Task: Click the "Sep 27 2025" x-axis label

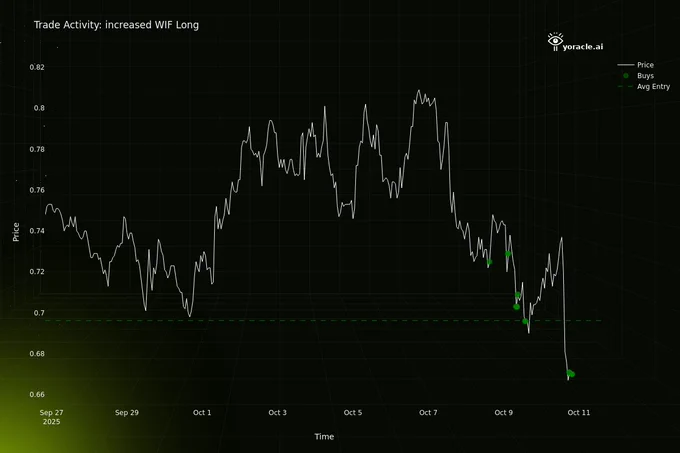Action: 51,417
